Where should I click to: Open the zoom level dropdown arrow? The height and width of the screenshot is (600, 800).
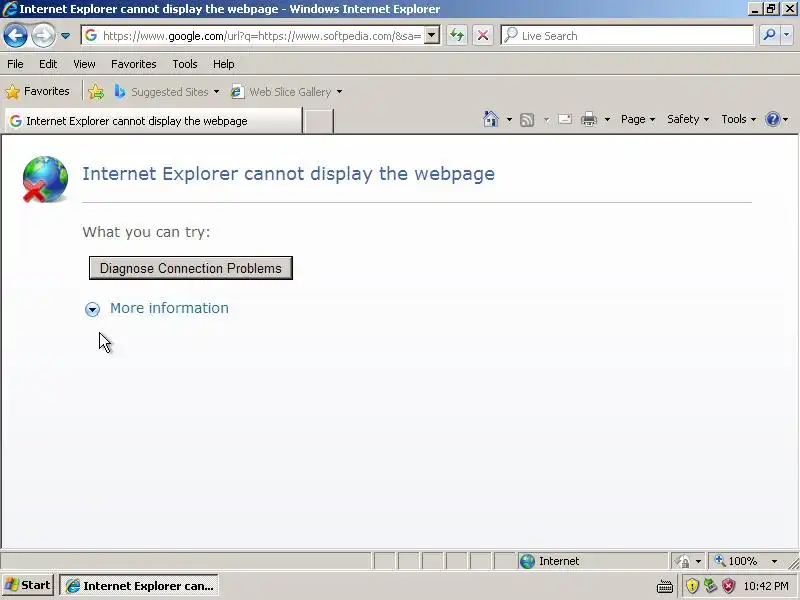click(x=774, y=561)
